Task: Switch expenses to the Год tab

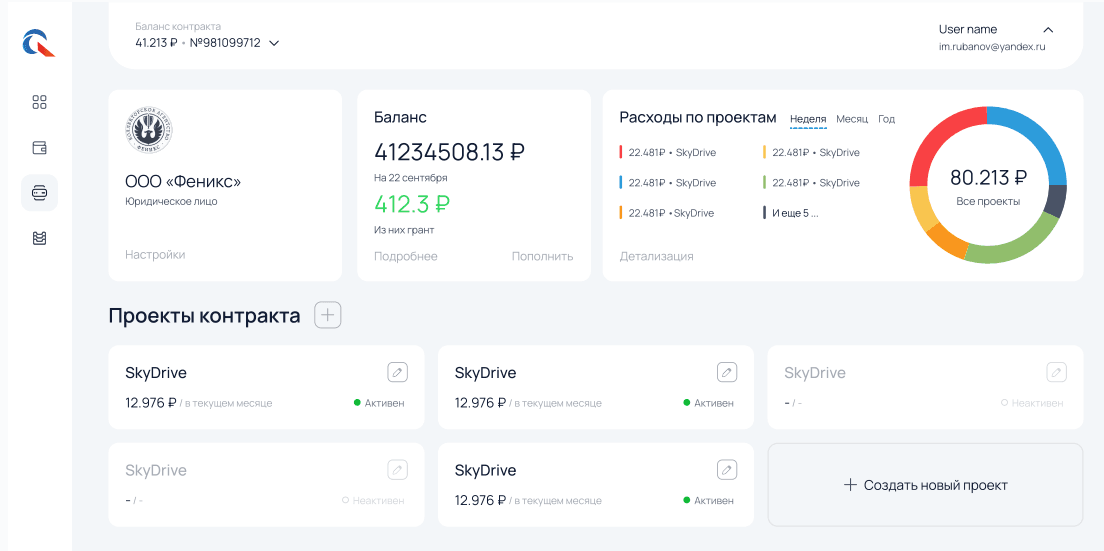Action: coord(886,119)
